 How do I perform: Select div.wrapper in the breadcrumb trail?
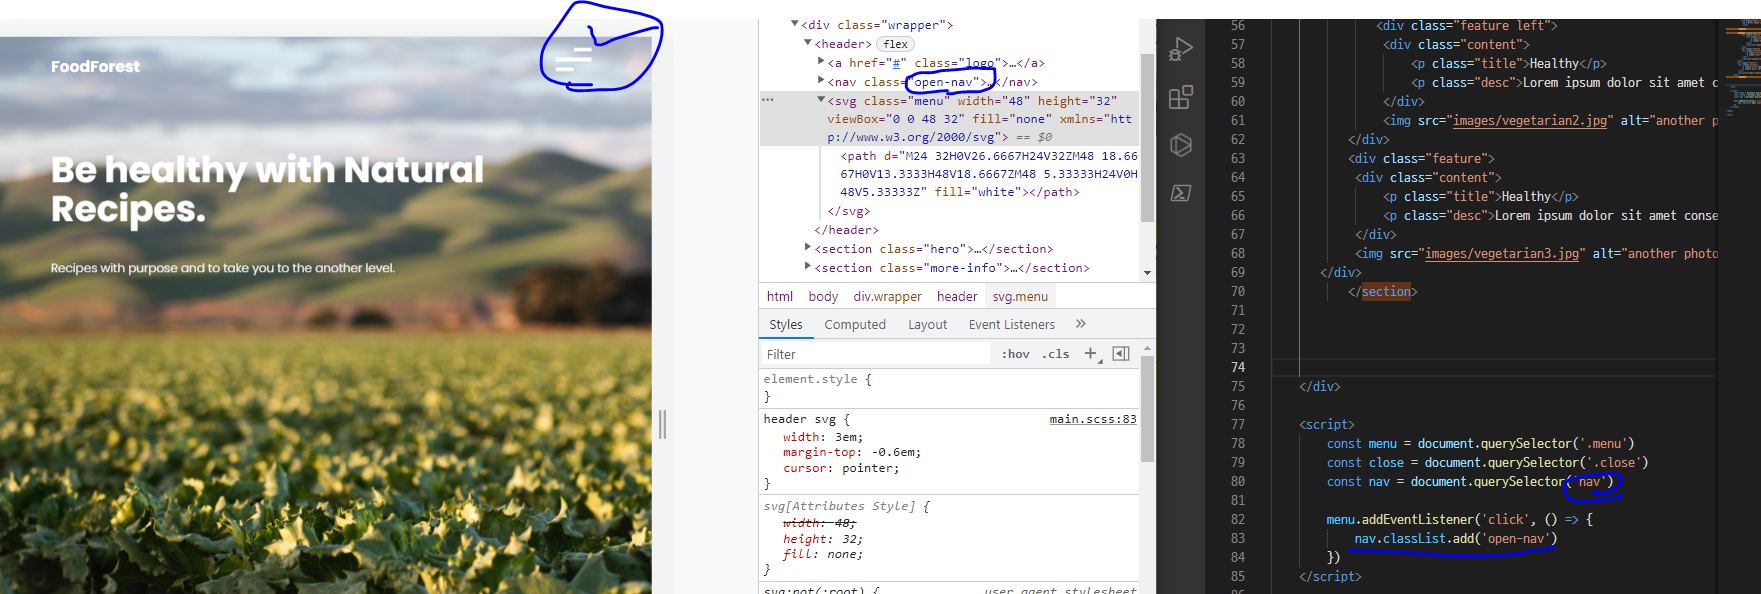[x=887, y=296]
